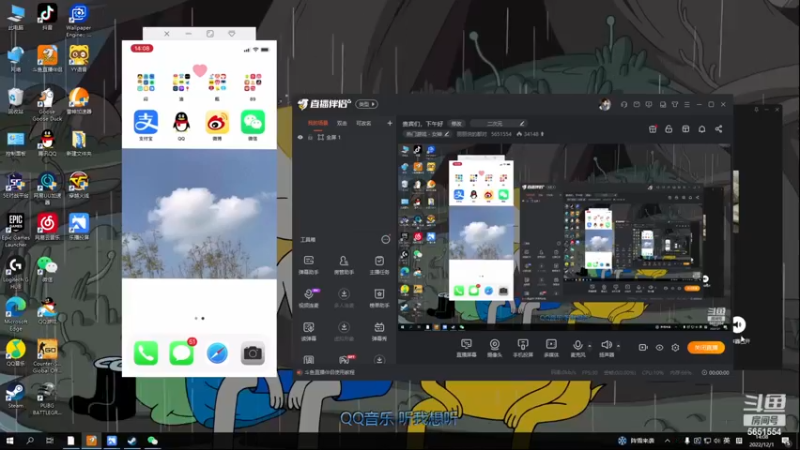The width and height of the screenshot is (800, 450).
Task: Click the phone mirror fullscreen icon
Action: pos(210,34)
